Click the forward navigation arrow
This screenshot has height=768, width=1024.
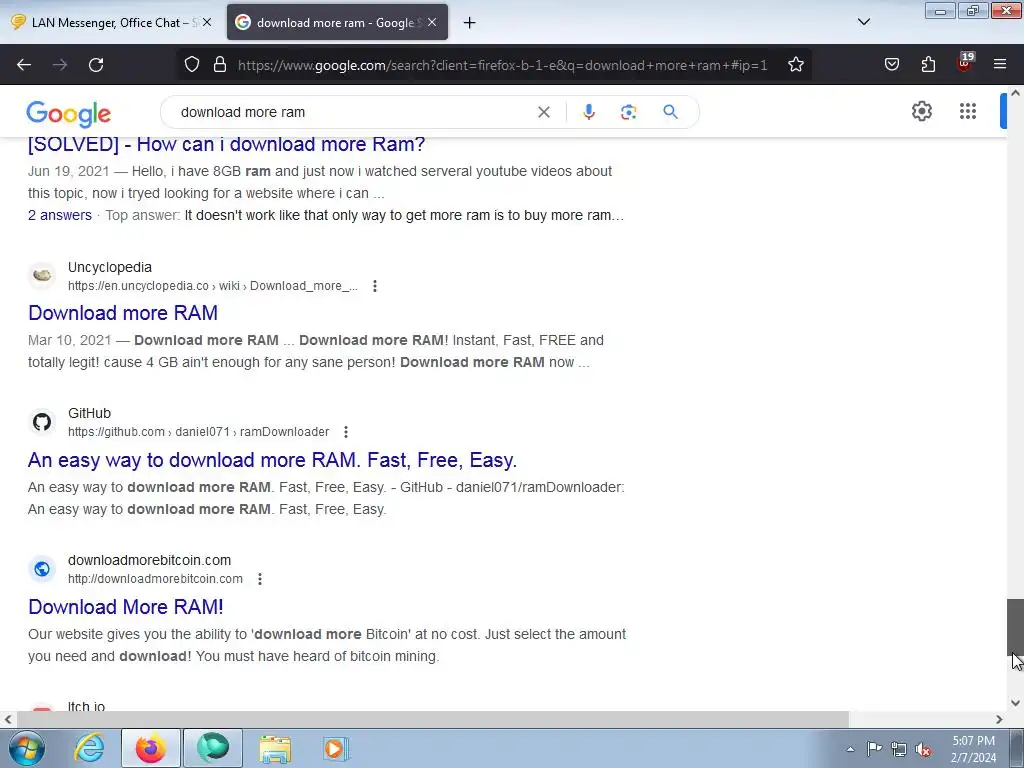[x=60, y=65]
